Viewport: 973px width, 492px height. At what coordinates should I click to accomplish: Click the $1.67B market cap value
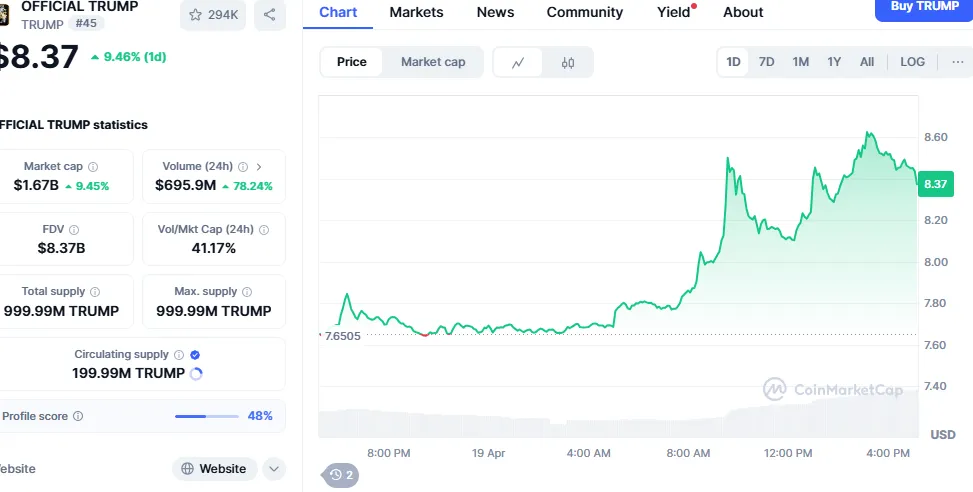click(36, 186)
